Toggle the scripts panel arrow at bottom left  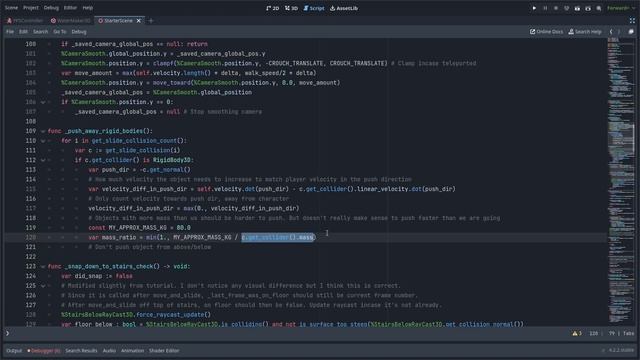pos(7,333)
